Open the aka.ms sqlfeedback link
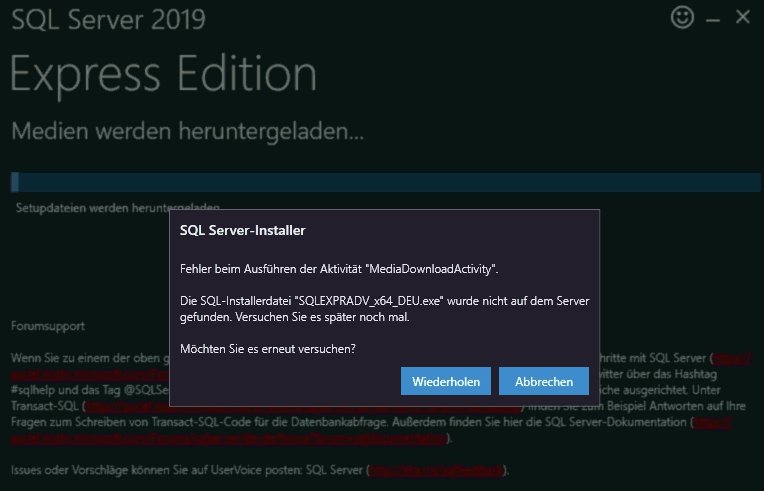The width and height of the screenshot is (764, 491). point(436,470)
